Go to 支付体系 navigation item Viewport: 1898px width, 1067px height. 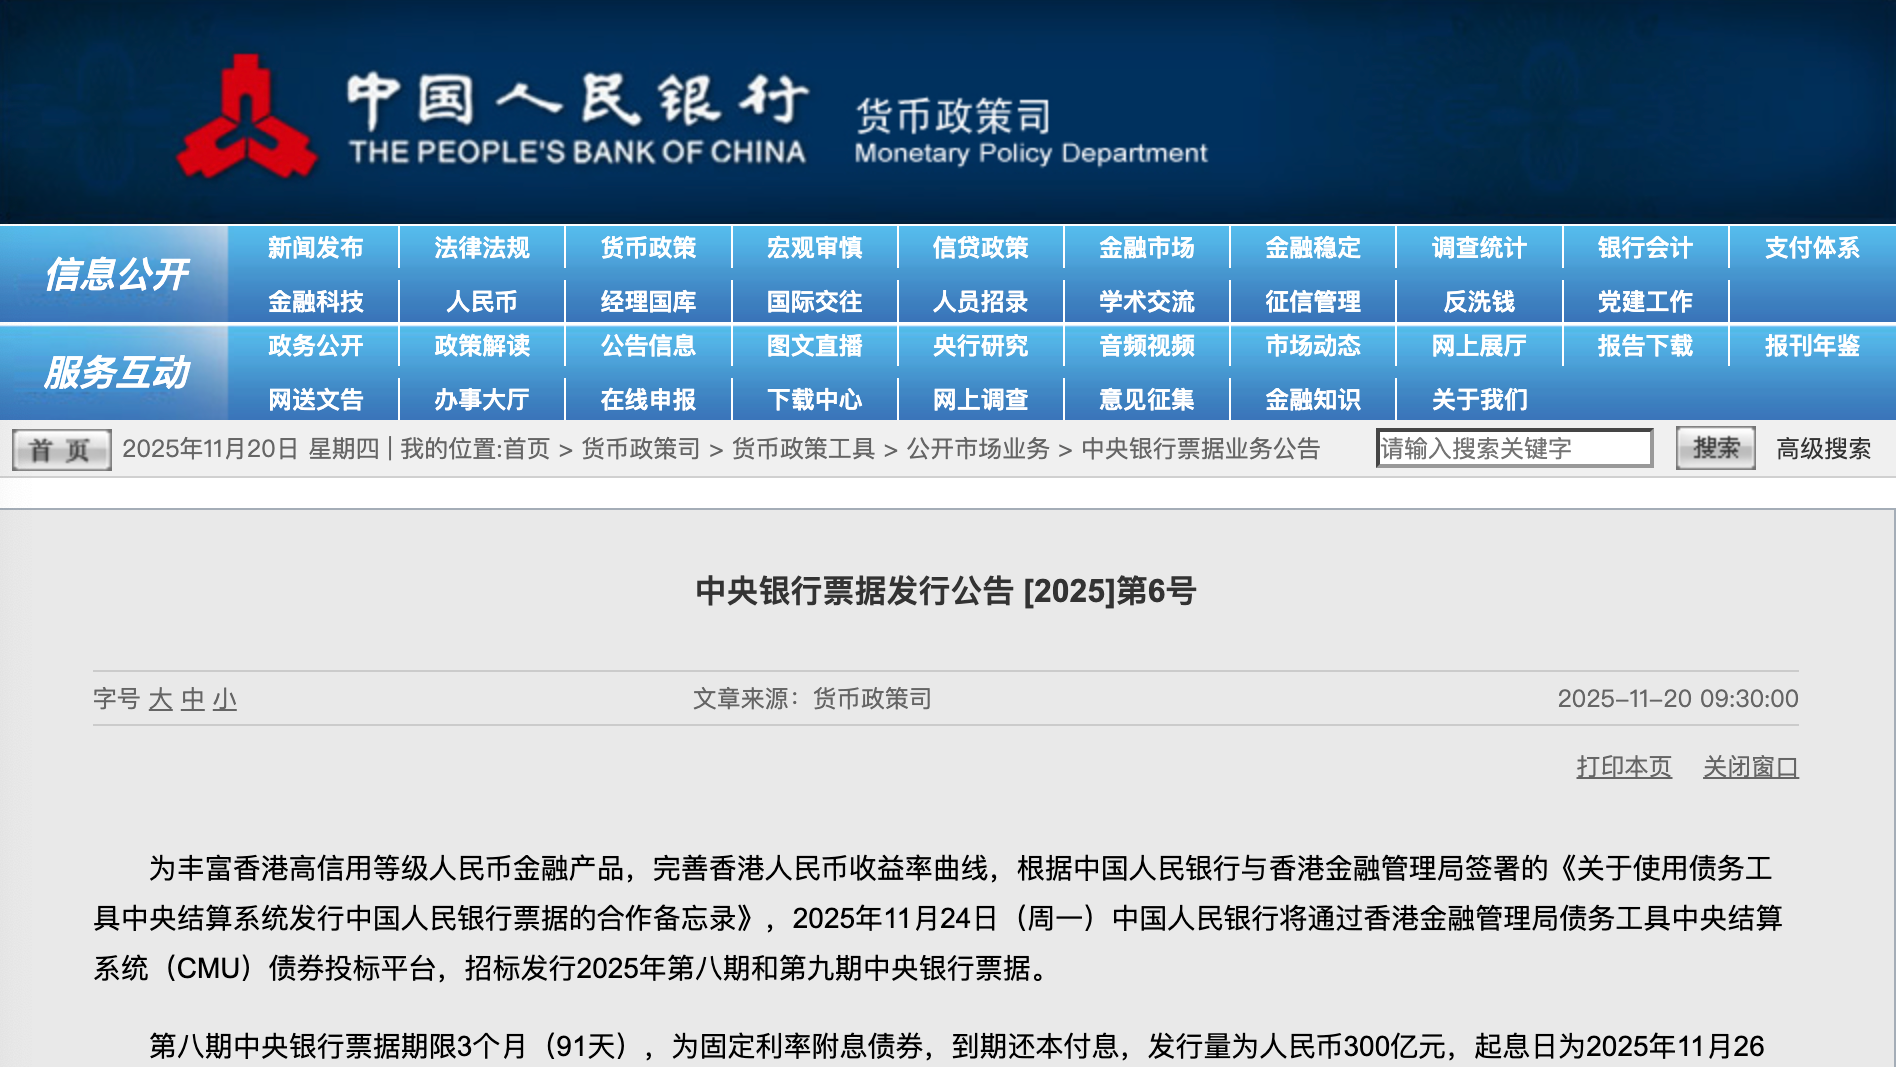1811,248
